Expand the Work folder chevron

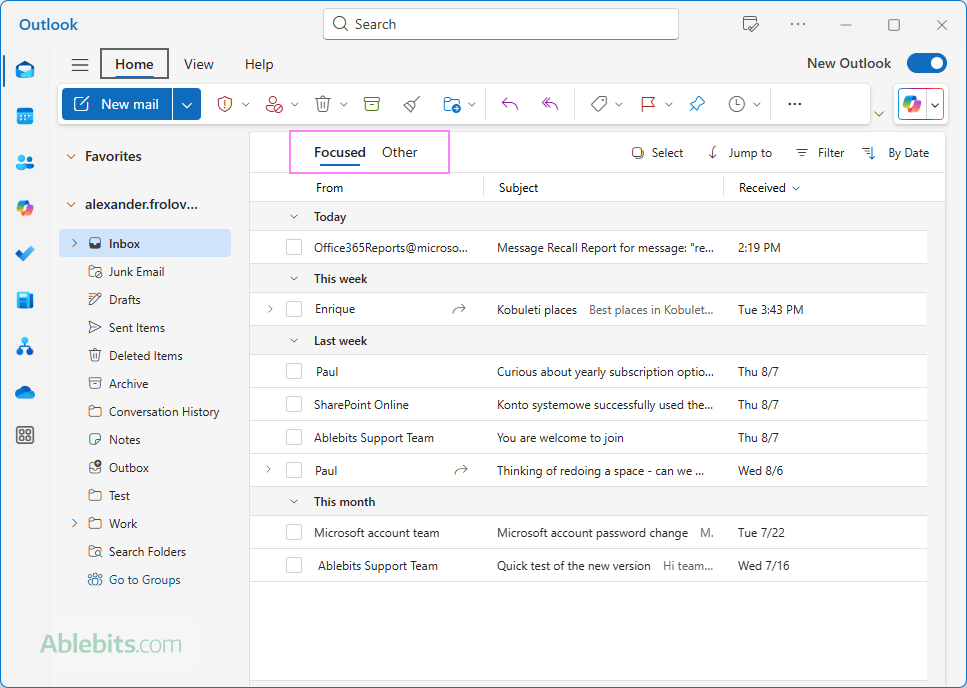[75, 523]
